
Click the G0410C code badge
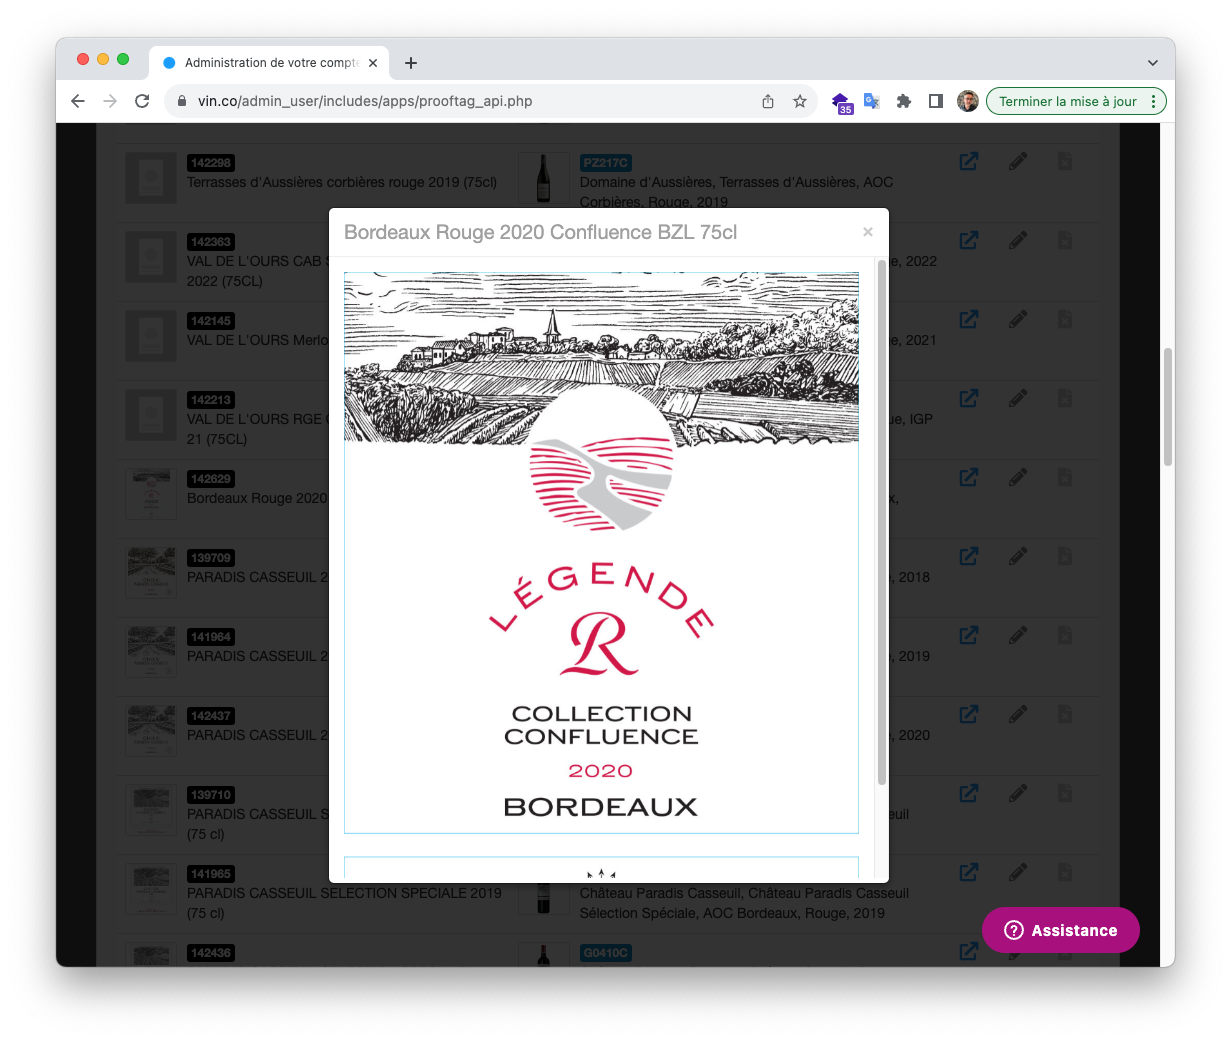[x=606, y=953]
